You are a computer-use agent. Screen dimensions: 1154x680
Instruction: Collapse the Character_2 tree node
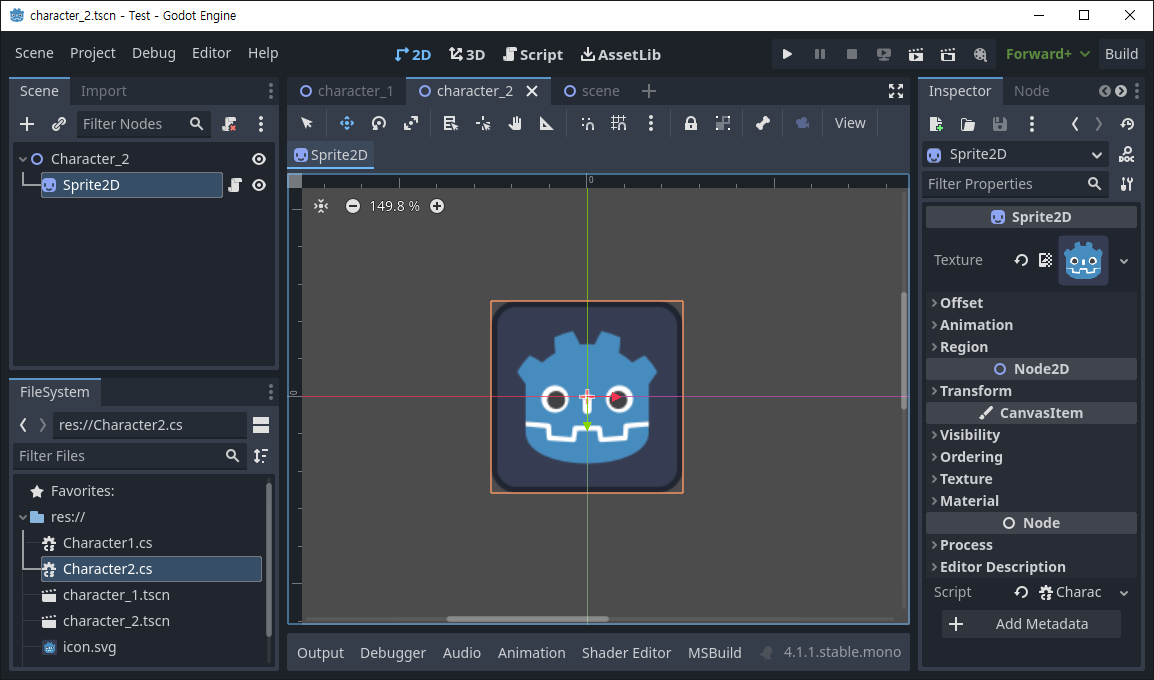[x=23, y=159]
